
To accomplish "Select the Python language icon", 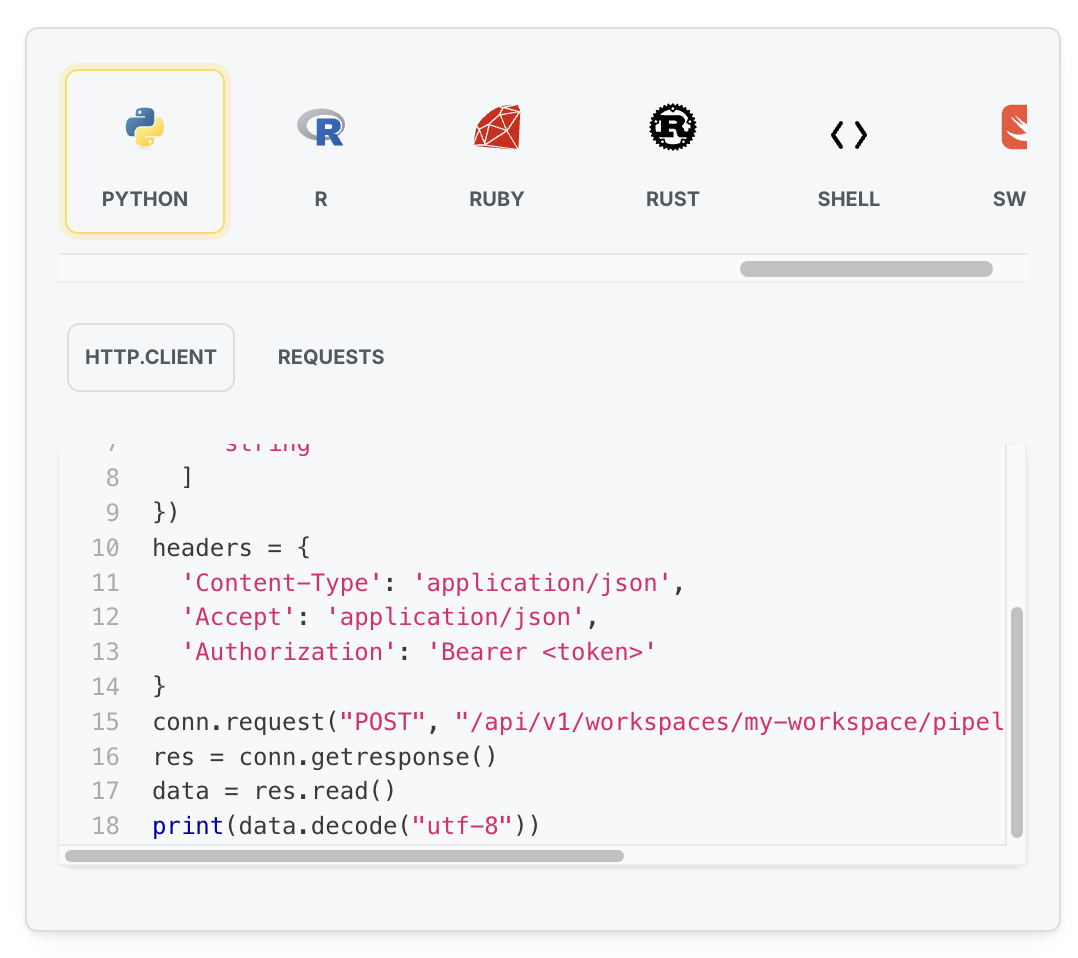I will (145, 127).
